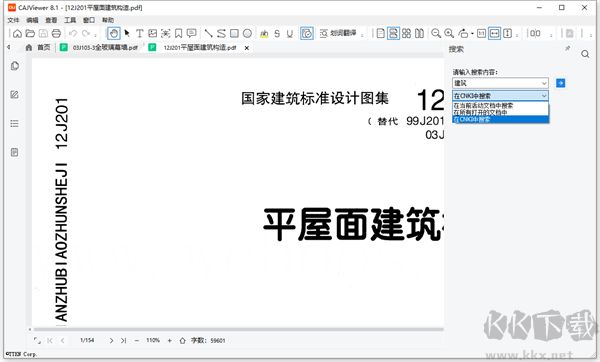Open the annotations panel in left sidebar
Viewport: 600px width, 362px height.
pyautogui.click(x=15, y=95)
